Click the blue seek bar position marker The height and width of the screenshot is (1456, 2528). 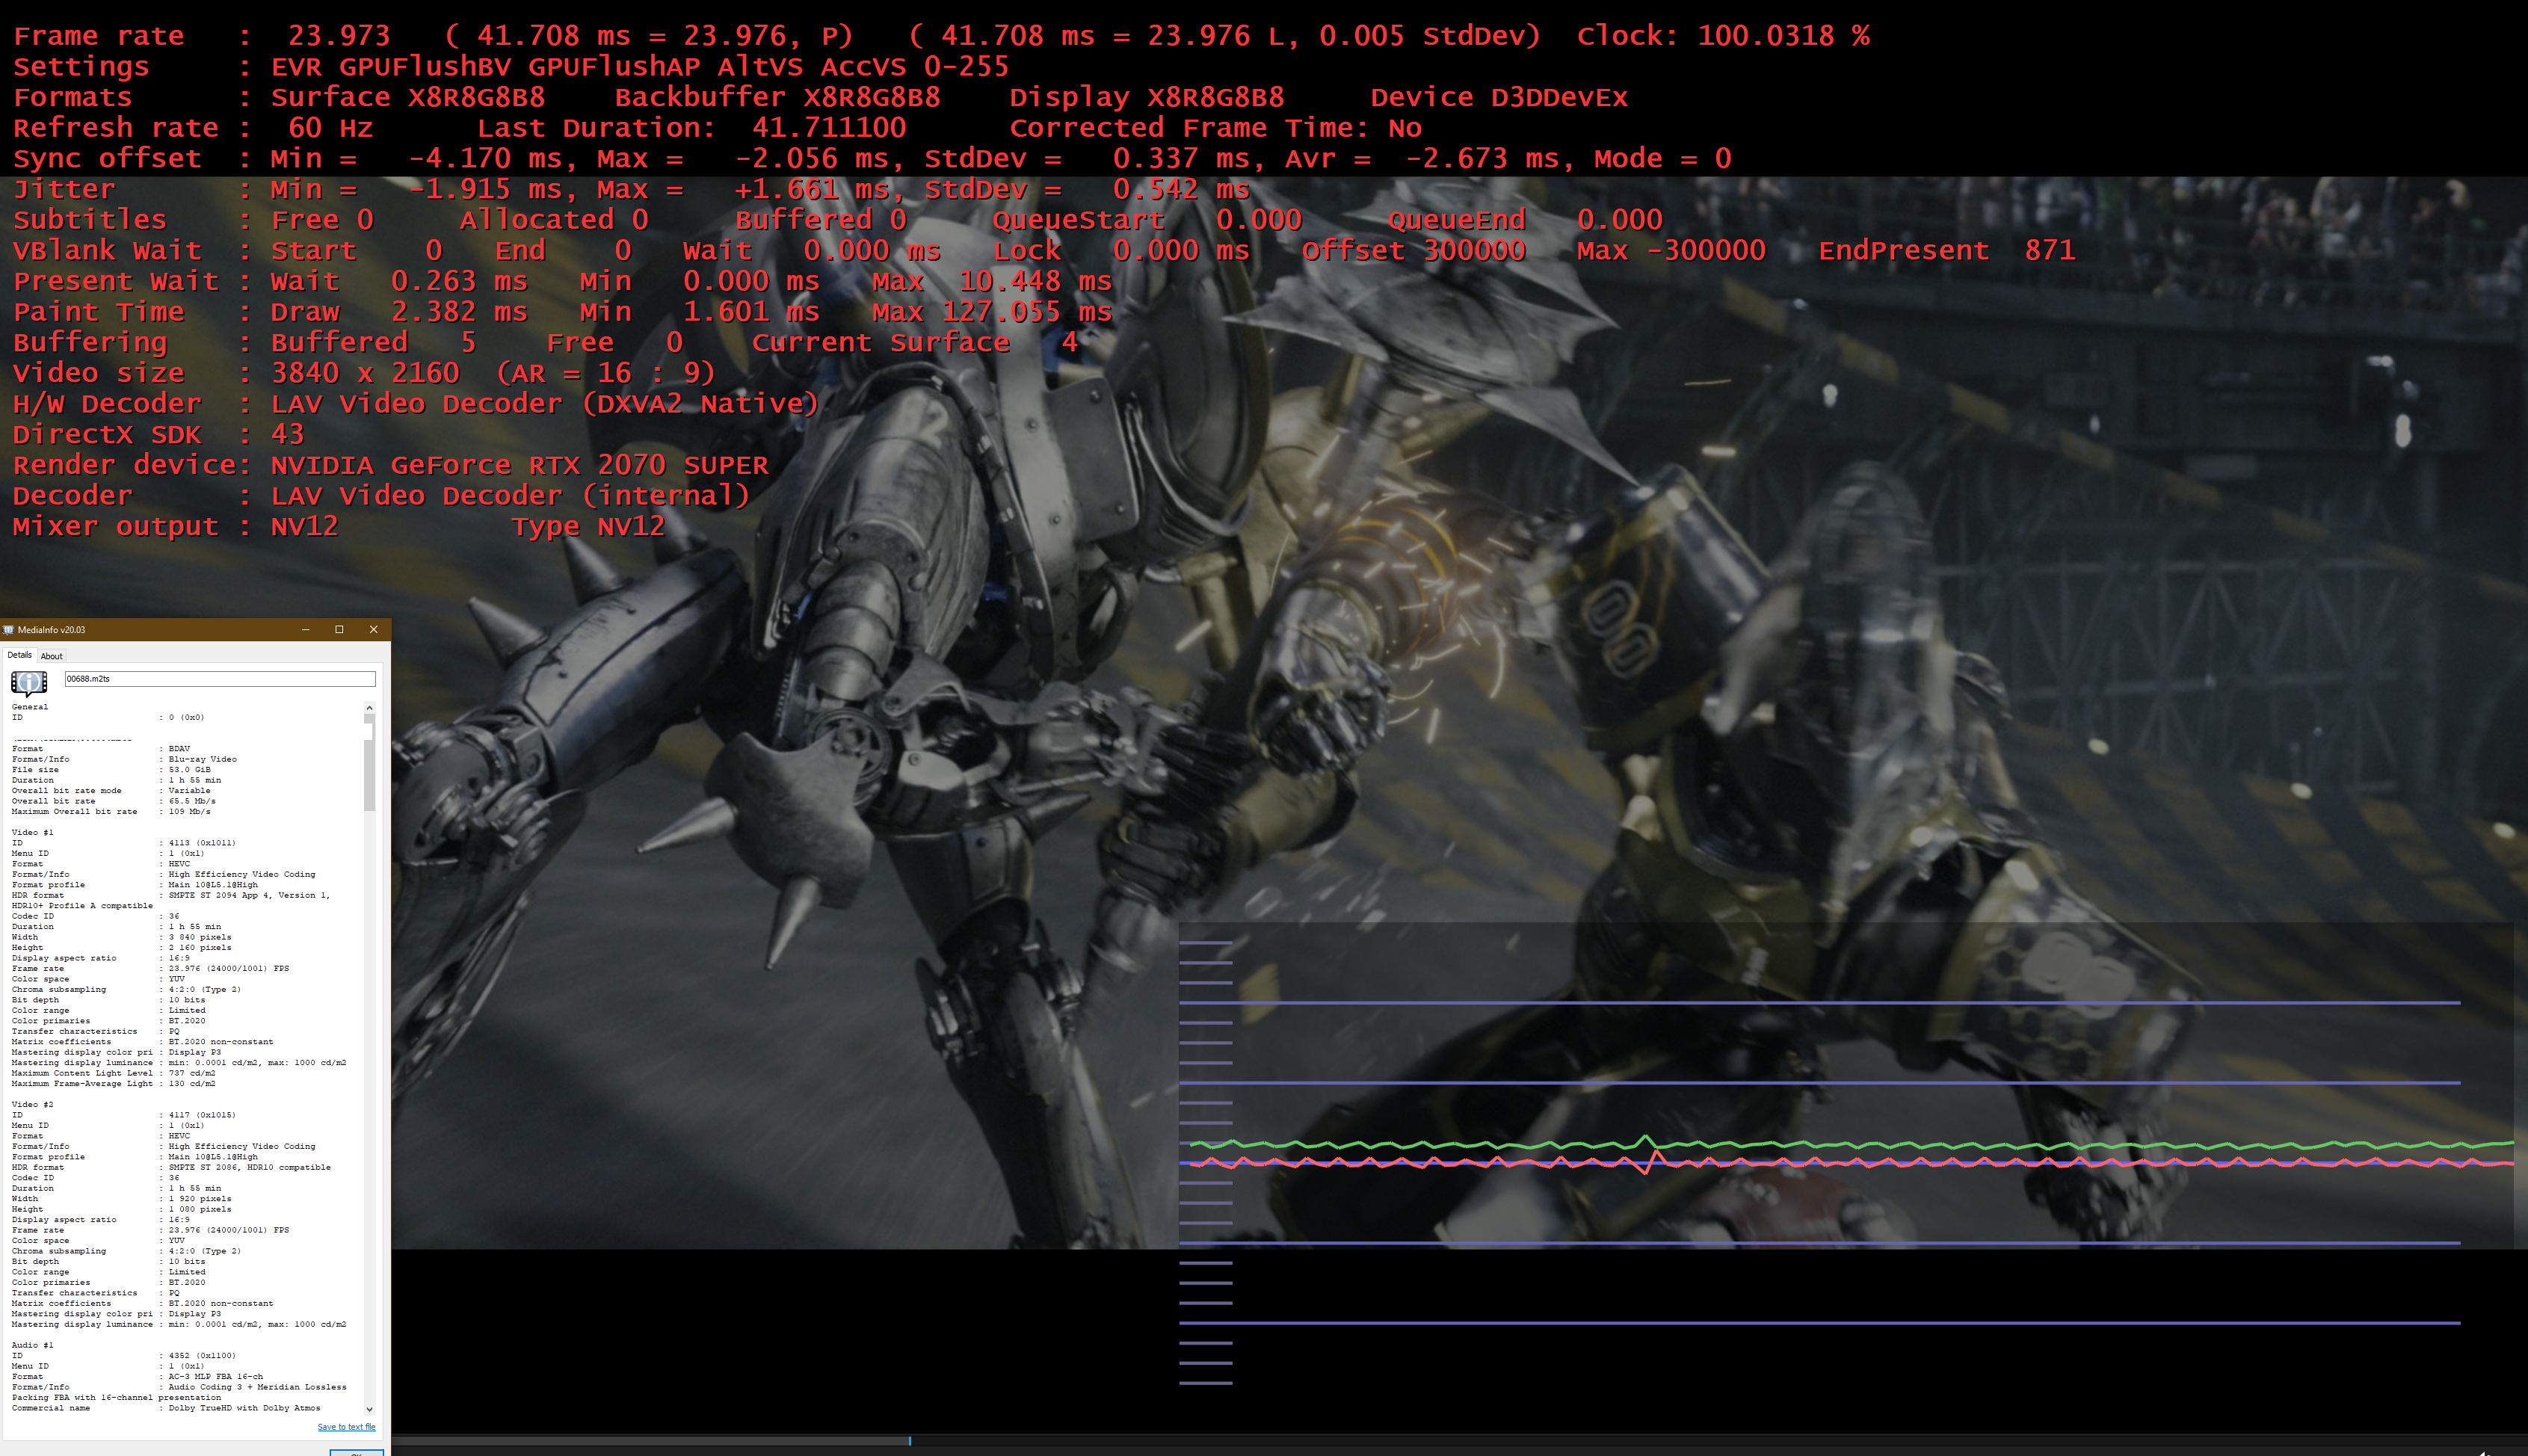(909, 1441)
